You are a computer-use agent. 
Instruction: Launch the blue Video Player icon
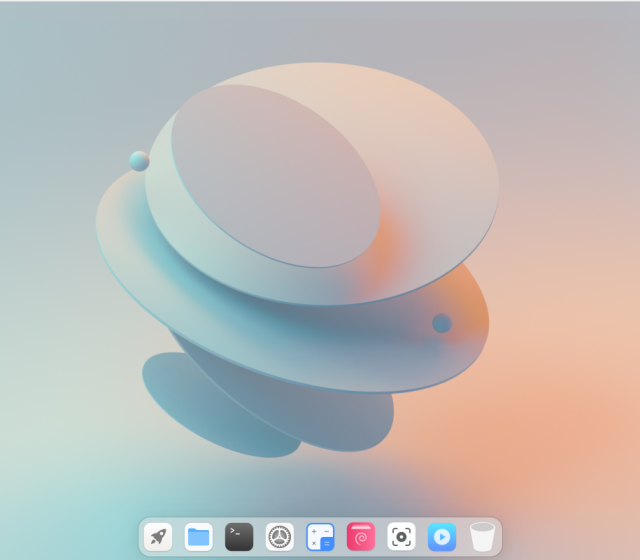pyautogui.click(x=442, y=537)
